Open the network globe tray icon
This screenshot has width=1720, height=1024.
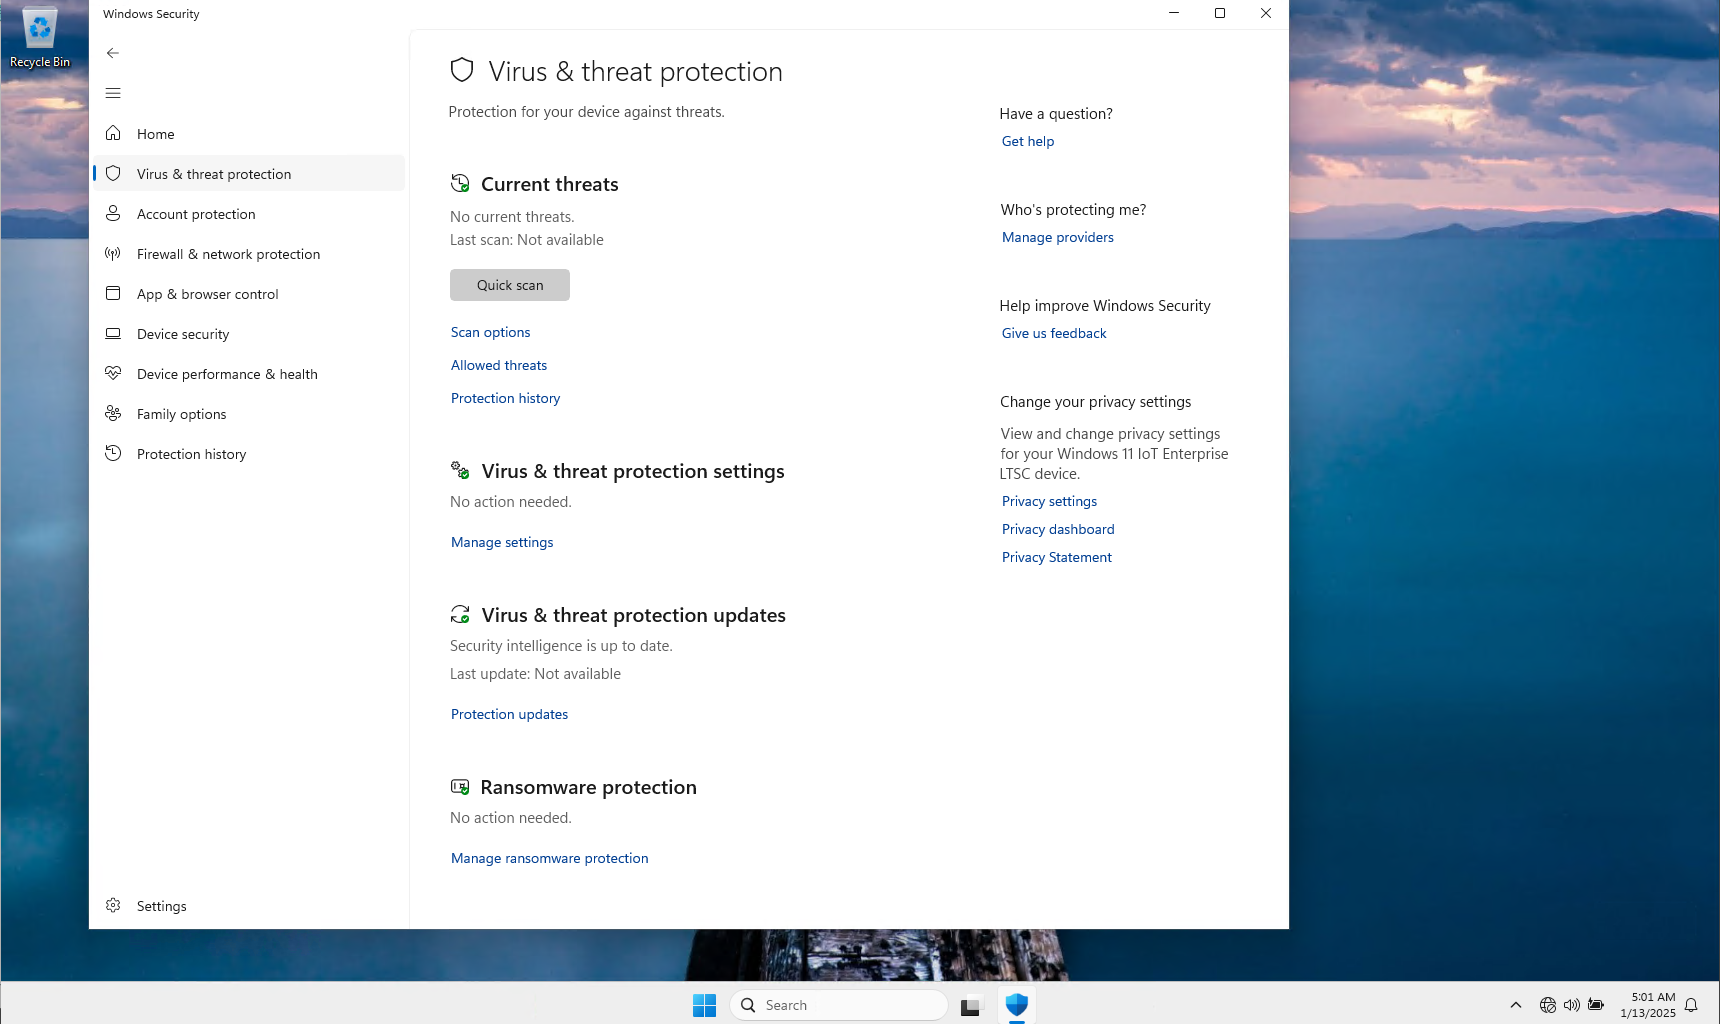(1548, 1005)
